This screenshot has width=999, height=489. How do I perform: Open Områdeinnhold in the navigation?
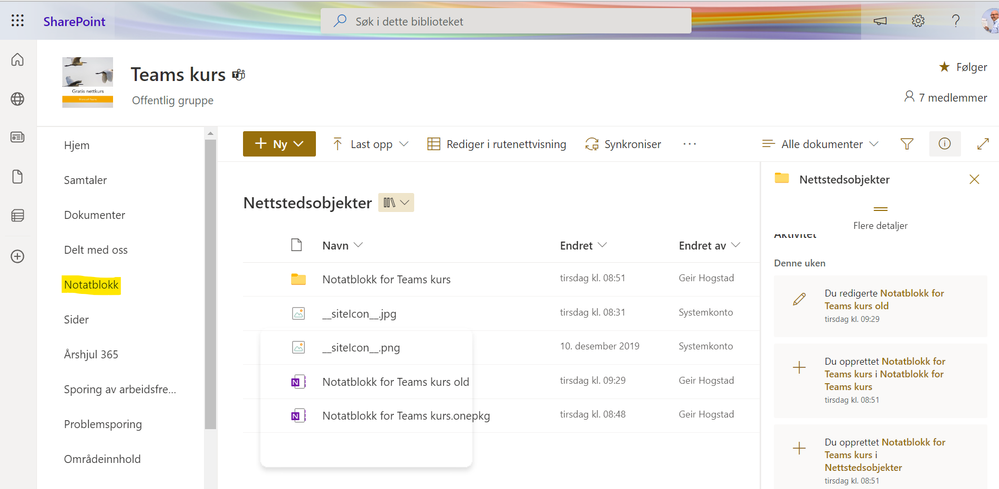tap(102, 459)
